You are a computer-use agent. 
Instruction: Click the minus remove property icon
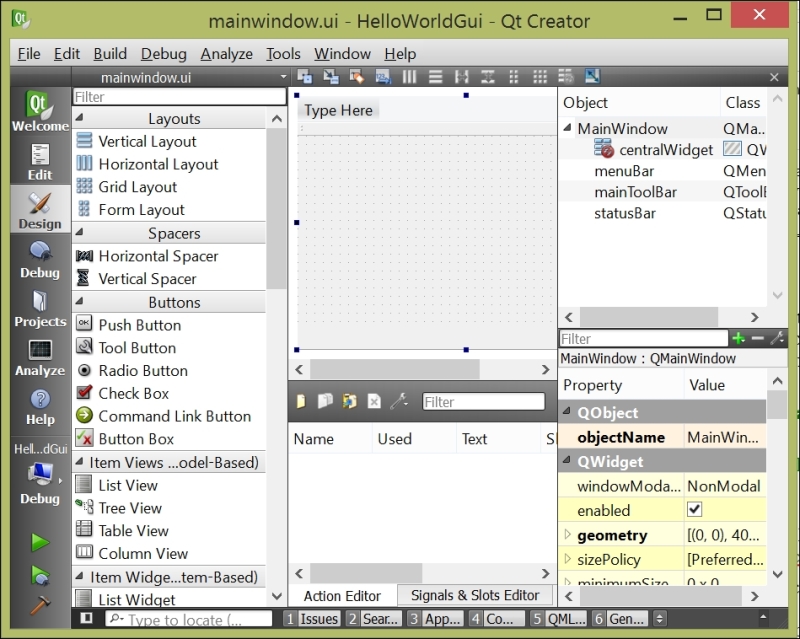point(758,338)
